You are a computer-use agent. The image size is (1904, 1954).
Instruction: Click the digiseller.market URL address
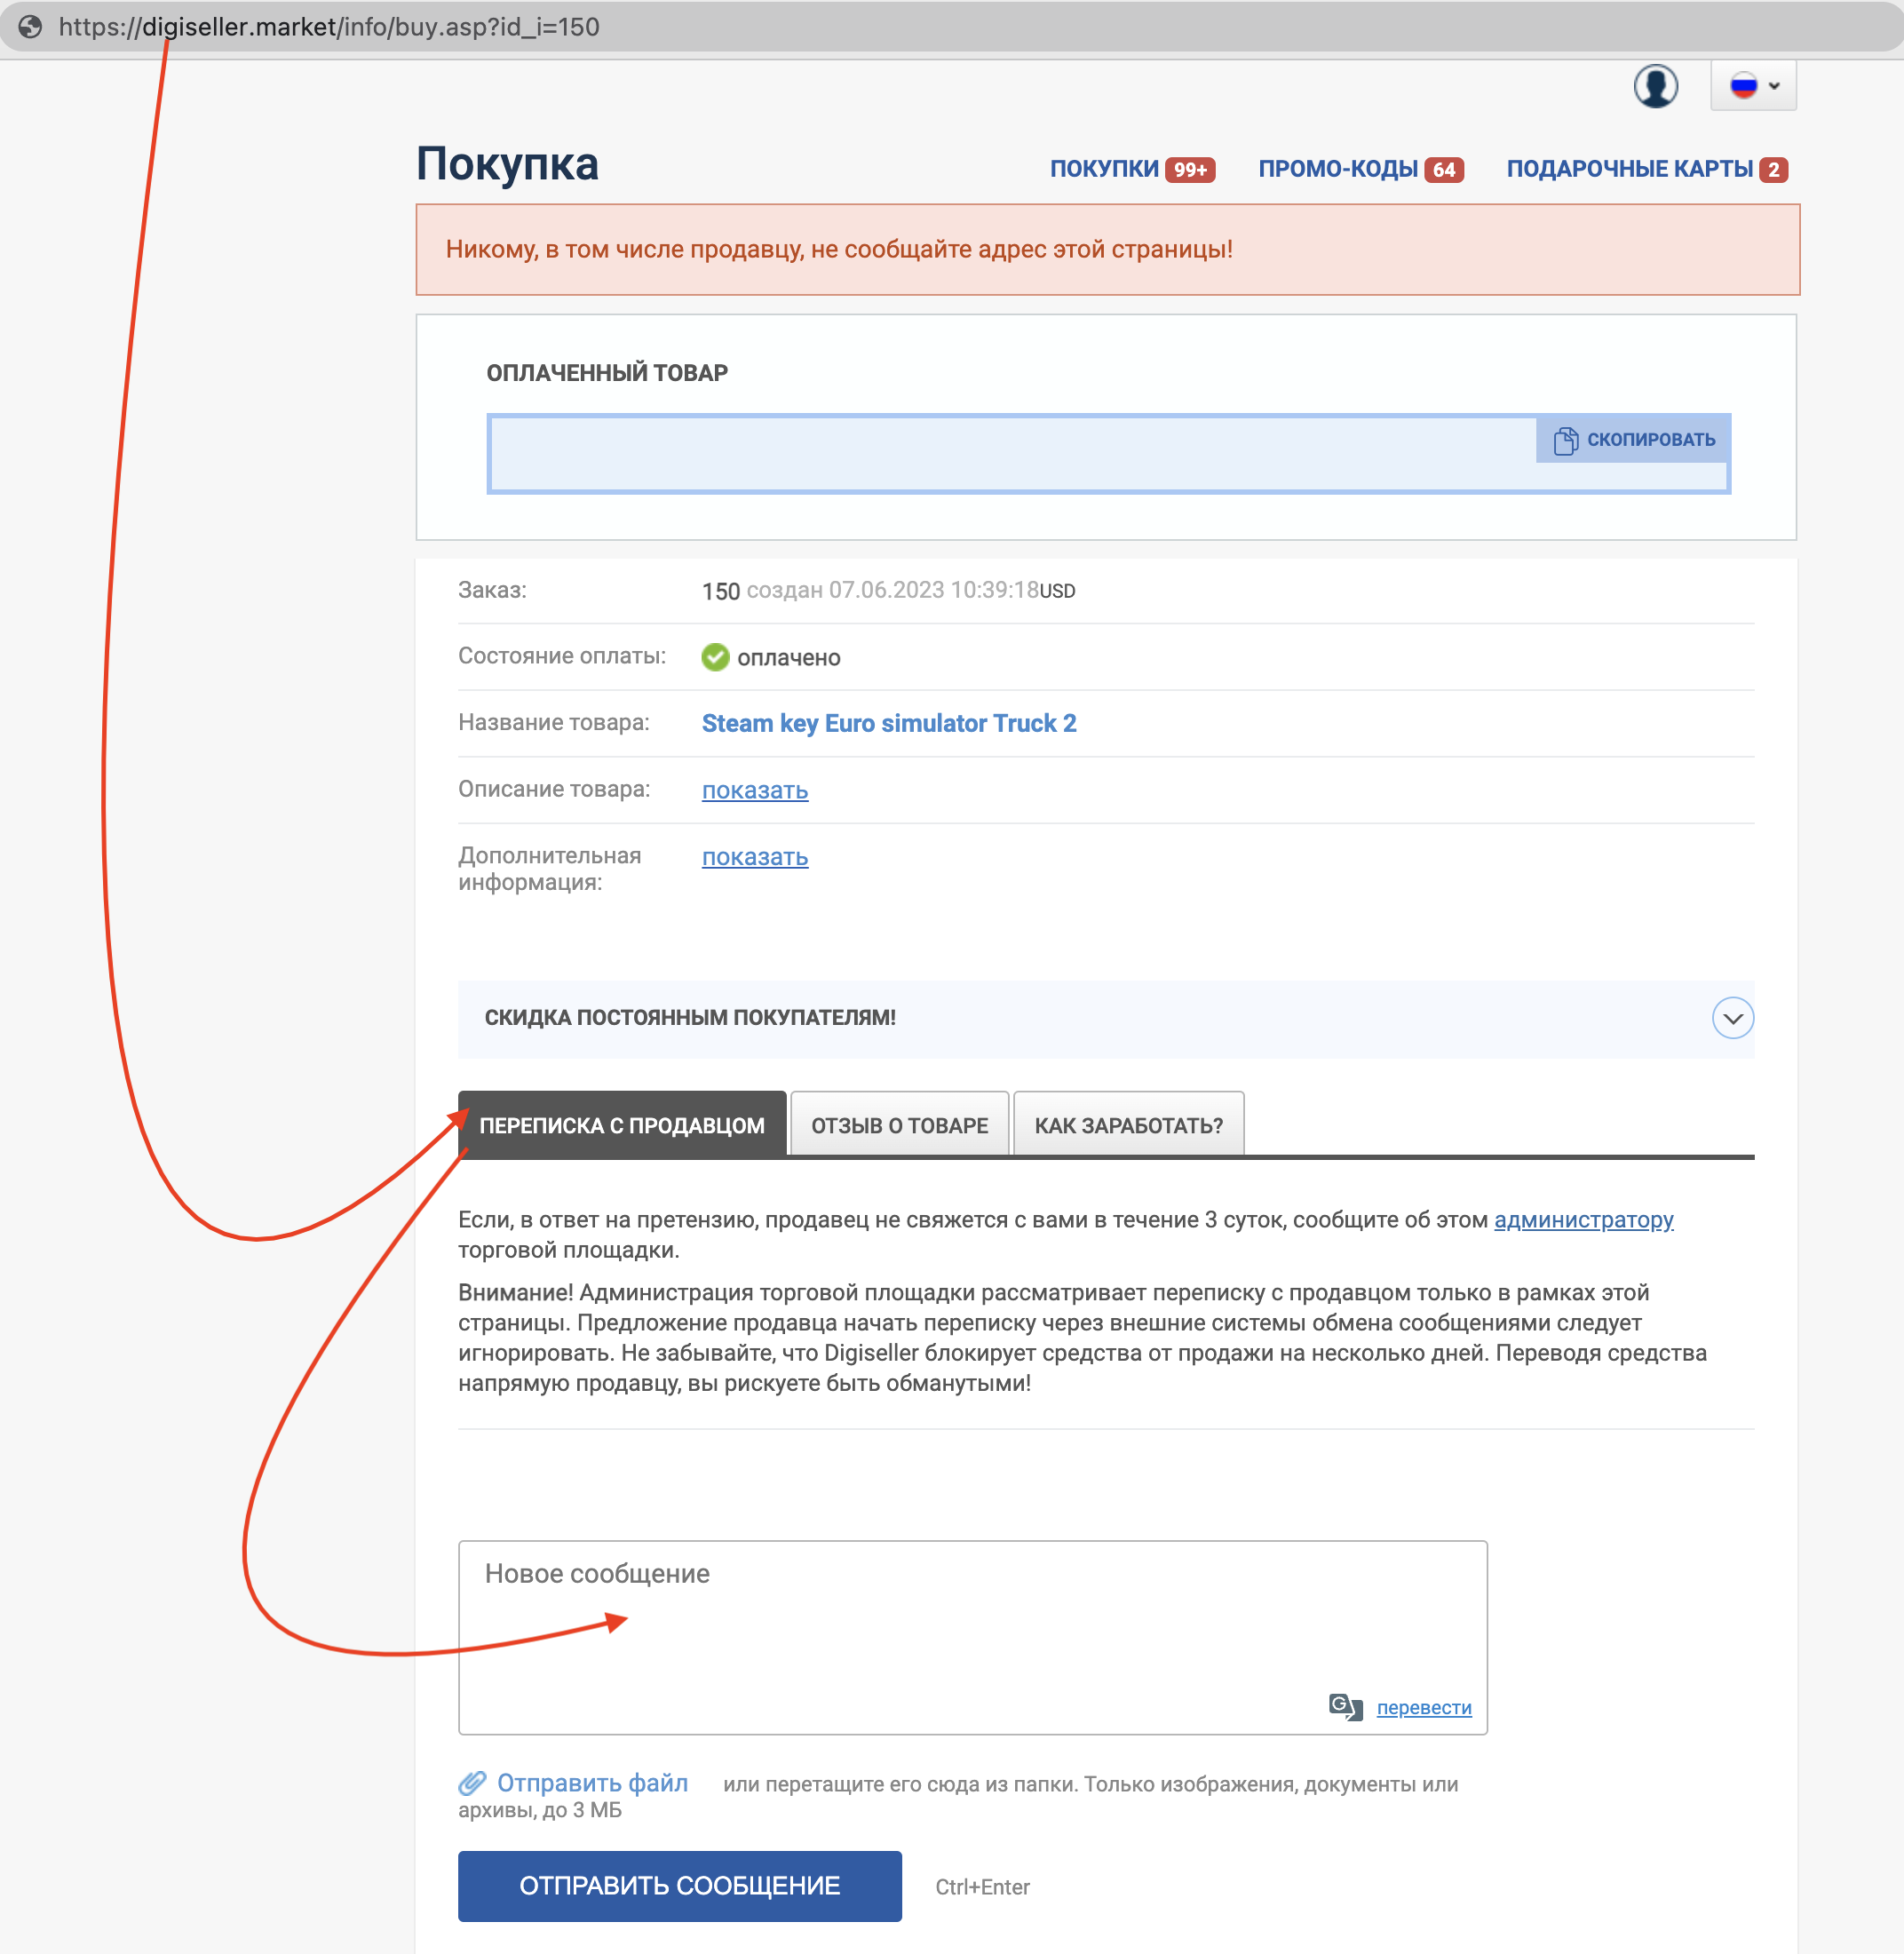pyautogui.click(x=329, y=27)
